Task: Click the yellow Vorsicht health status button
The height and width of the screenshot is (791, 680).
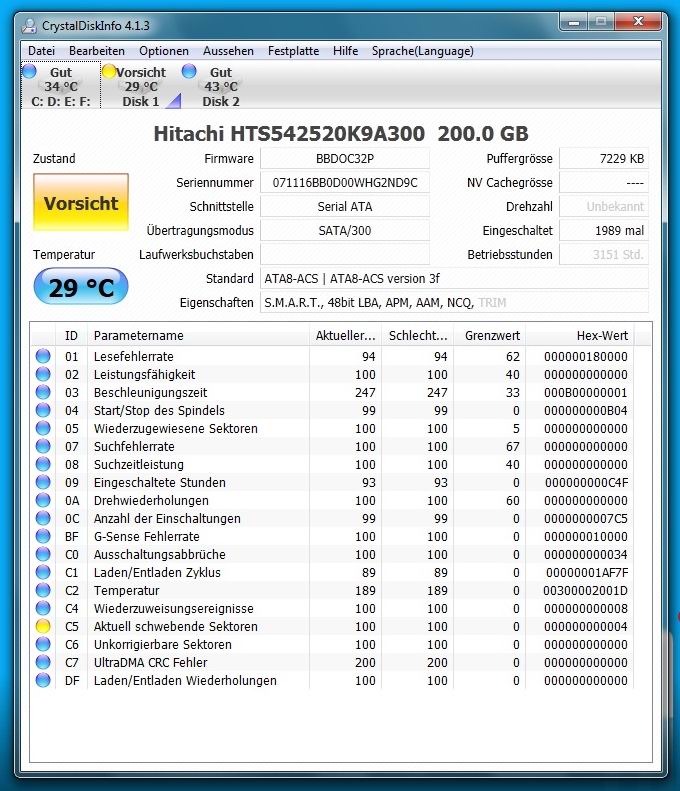Action: pos(81,202)
